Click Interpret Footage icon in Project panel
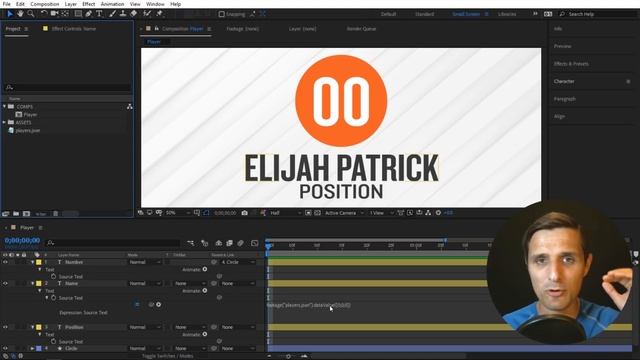Screen dimensions: 640x360 [5, 213]
